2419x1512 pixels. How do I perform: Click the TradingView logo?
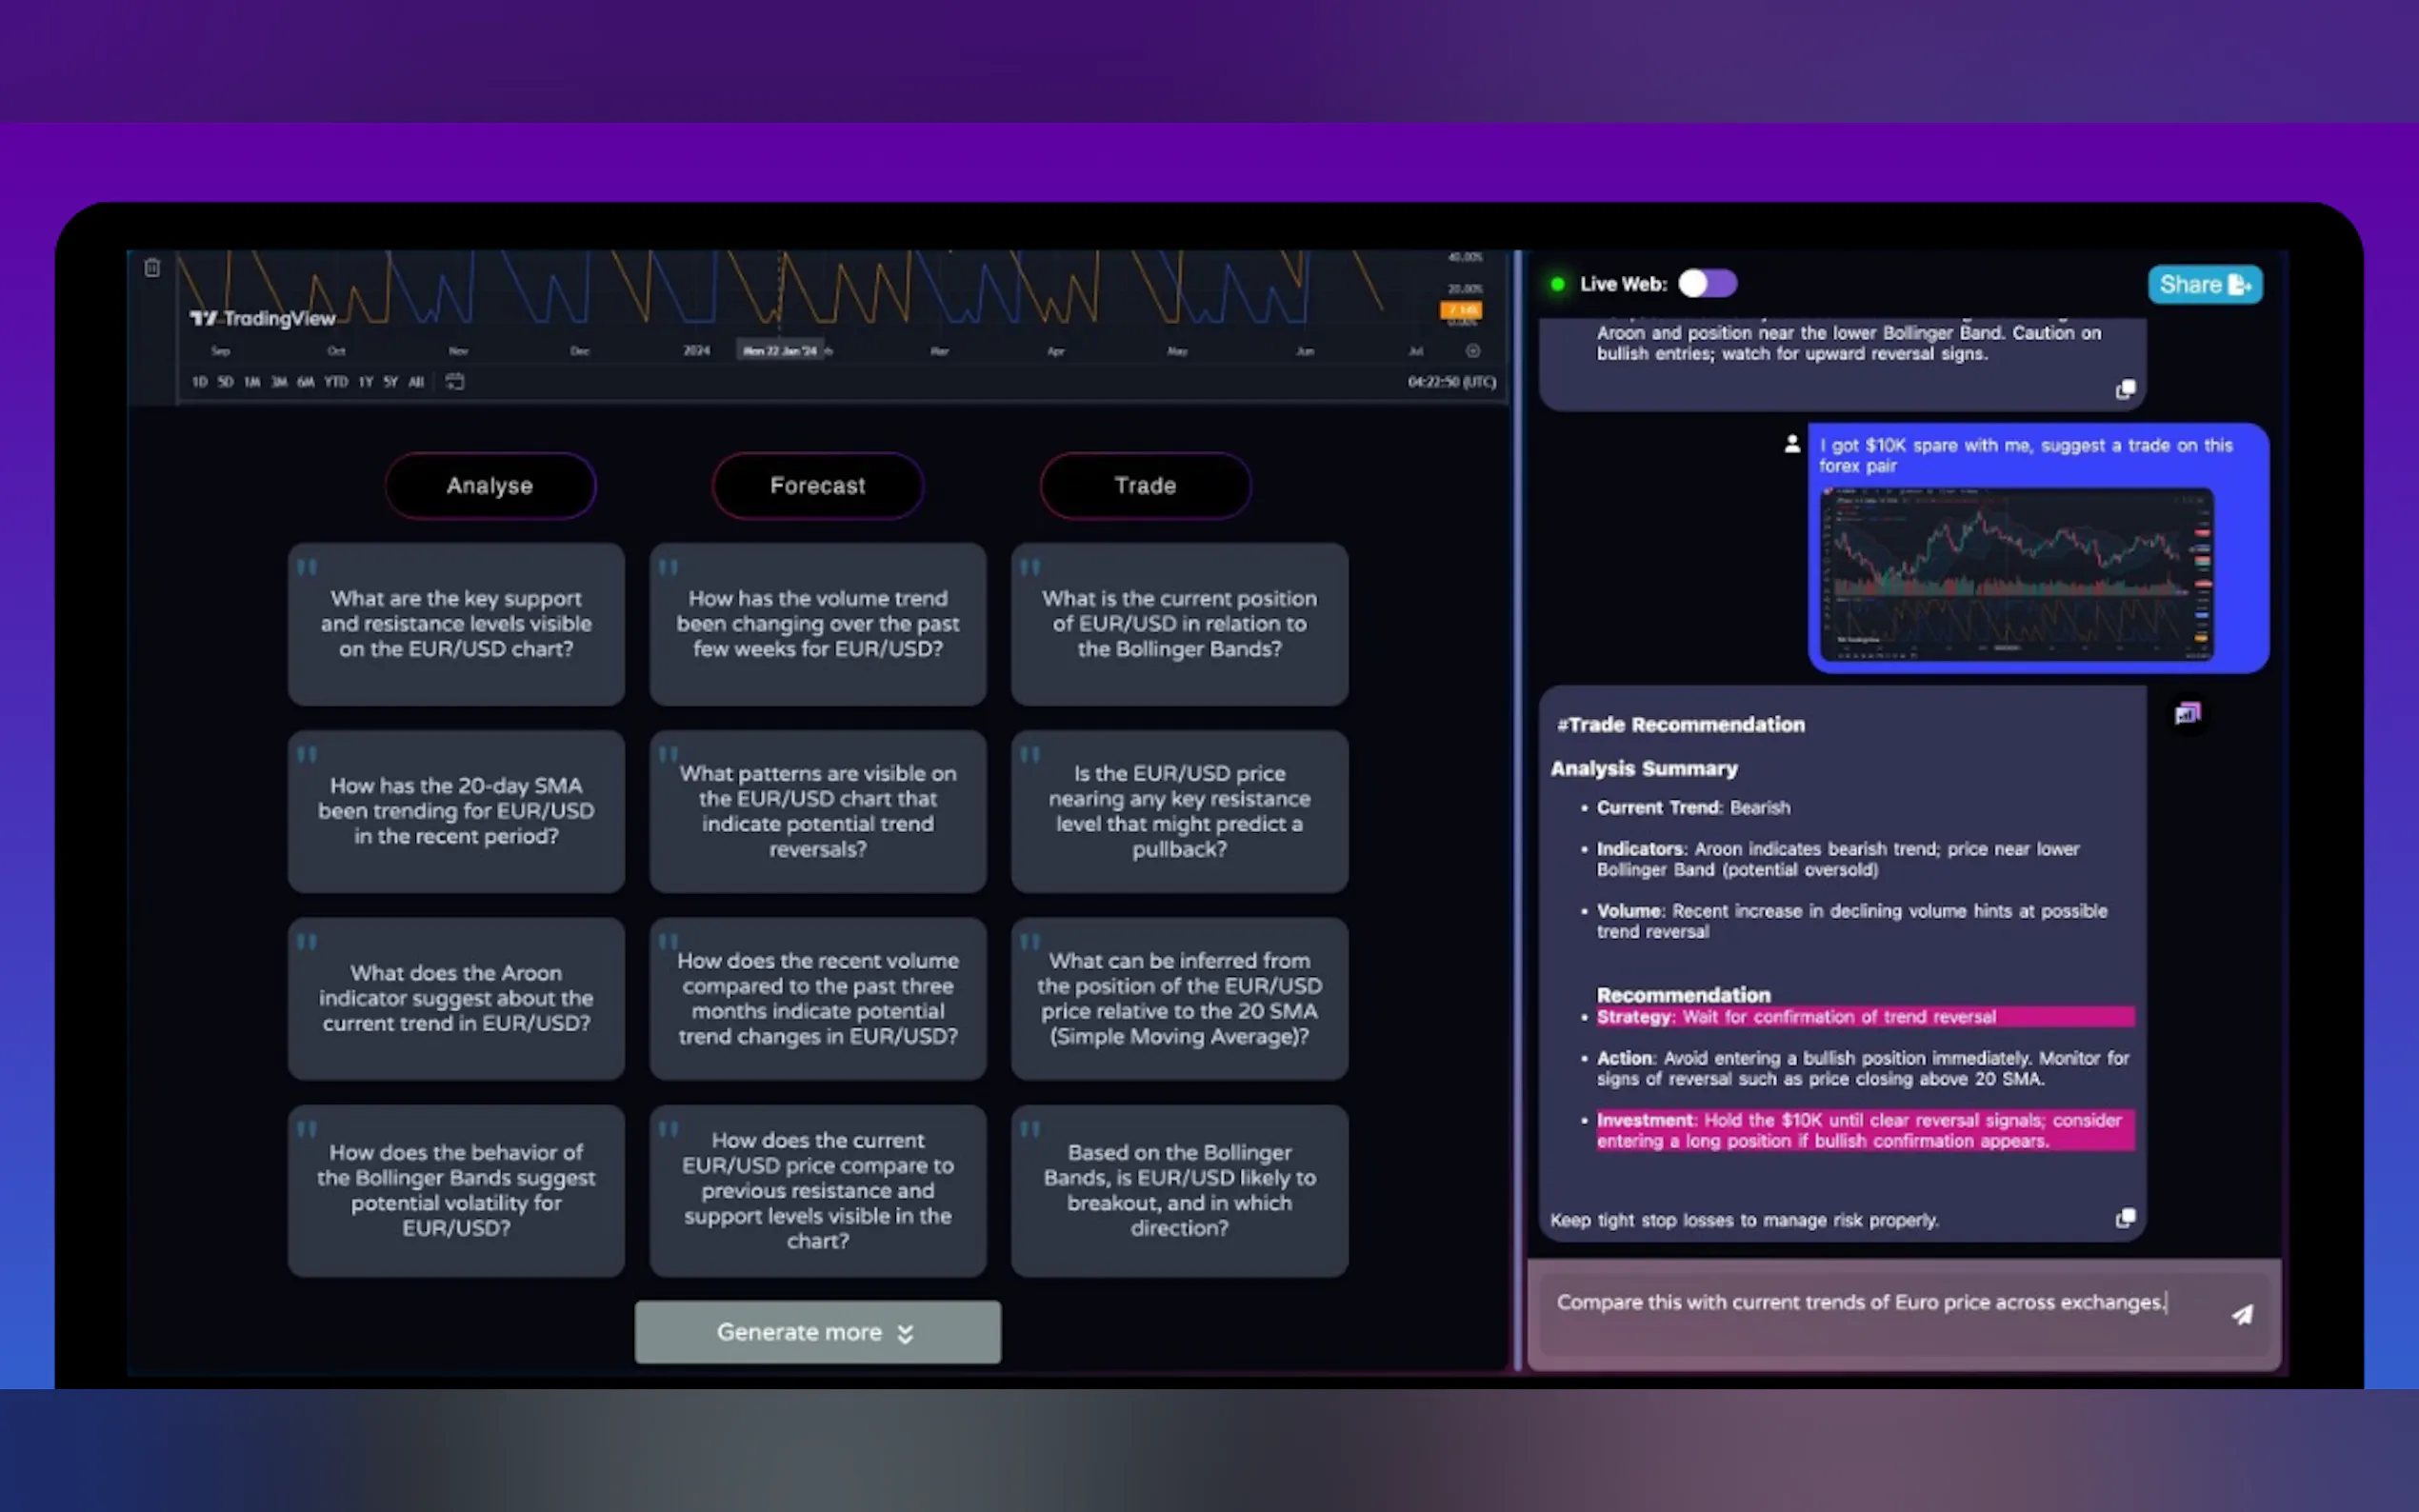tap(263, 319)
